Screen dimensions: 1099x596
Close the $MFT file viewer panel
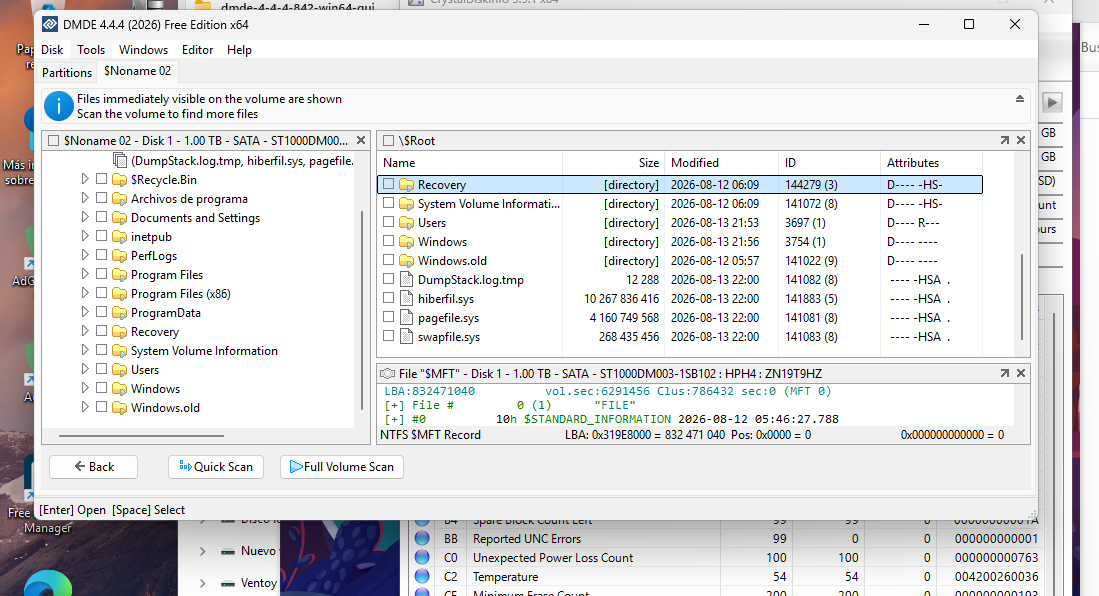pyautogui.click(x=1021, y=374)
